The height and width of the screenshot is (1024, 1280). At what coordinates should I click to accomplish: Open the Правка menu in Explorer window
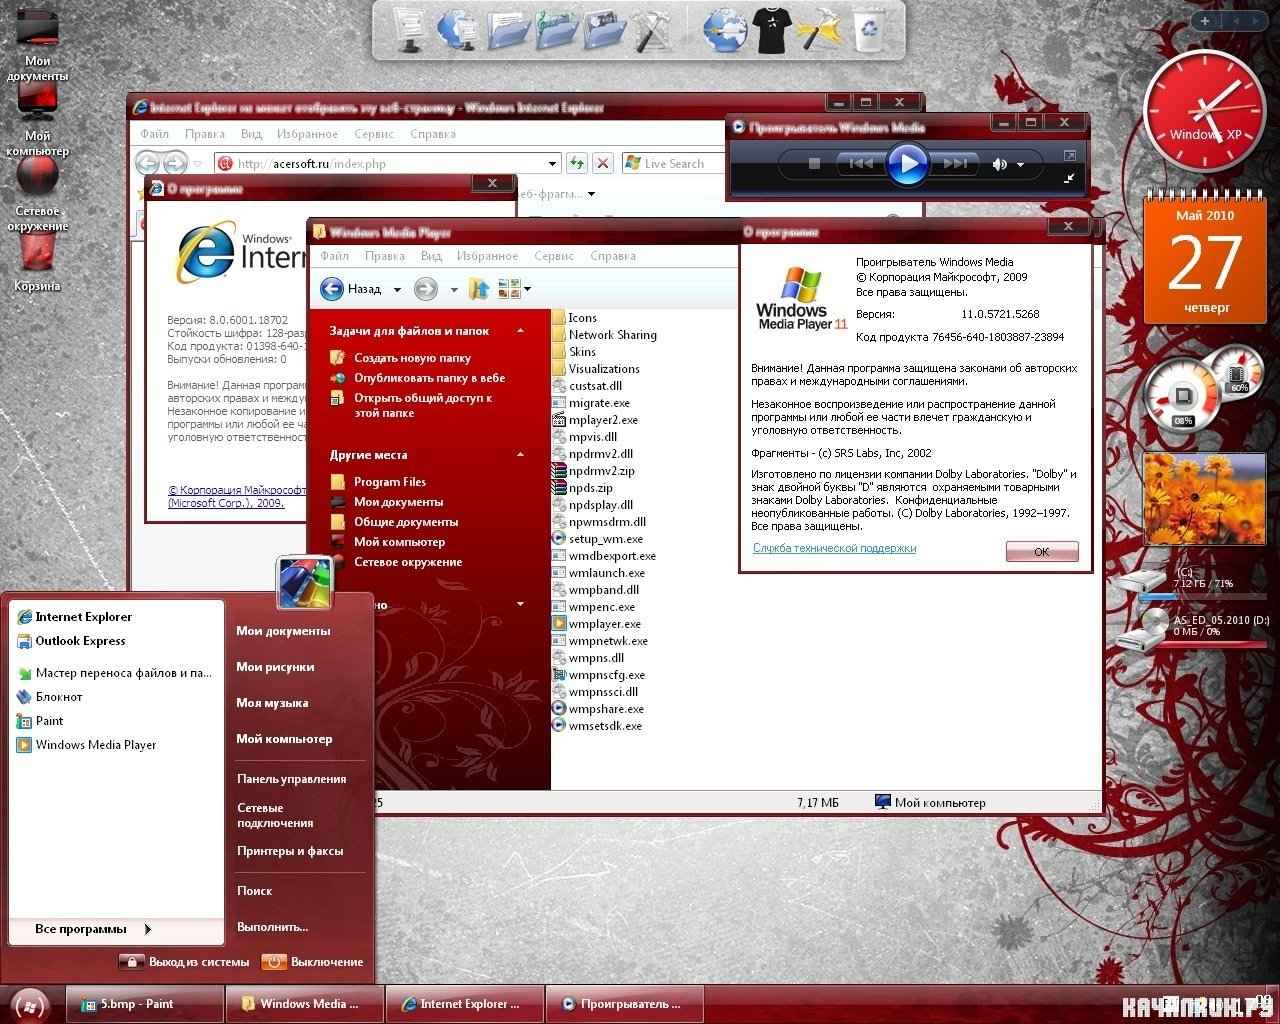click(385, 256)
